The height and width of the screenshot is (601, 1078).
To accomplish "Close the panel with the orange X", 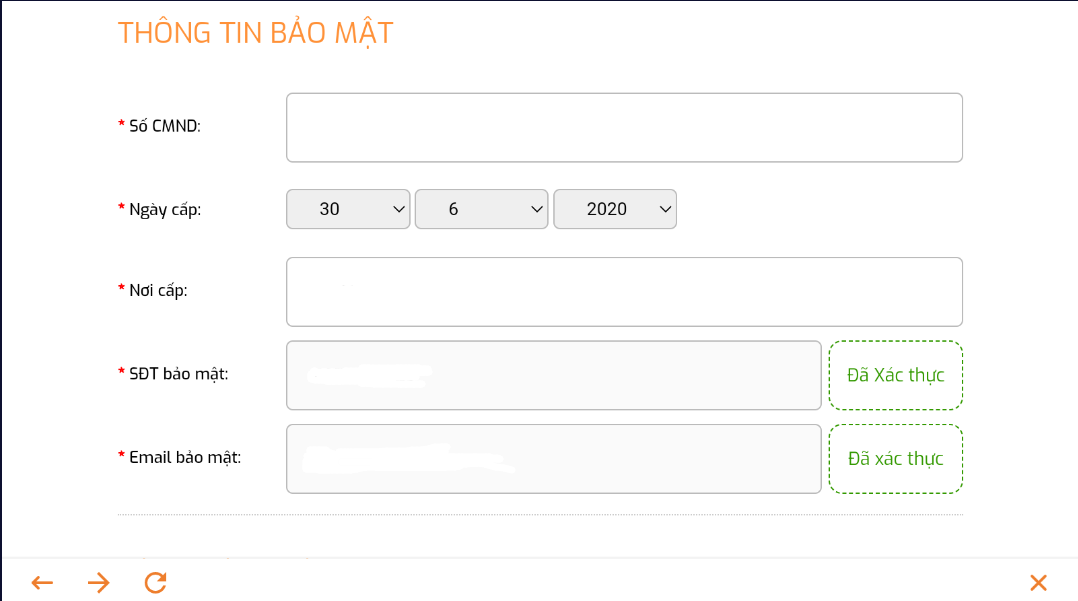I will [1038, 583].
